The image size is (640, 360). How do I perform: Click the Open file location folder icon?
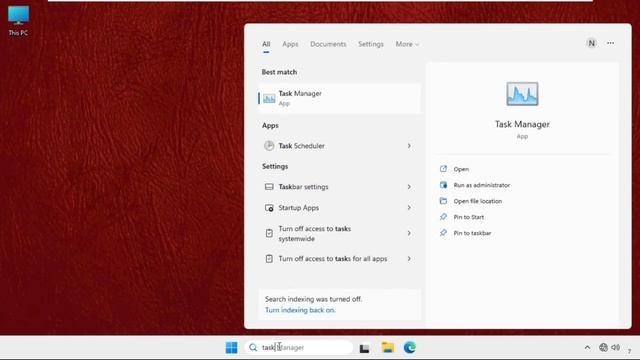click(443, 201)
